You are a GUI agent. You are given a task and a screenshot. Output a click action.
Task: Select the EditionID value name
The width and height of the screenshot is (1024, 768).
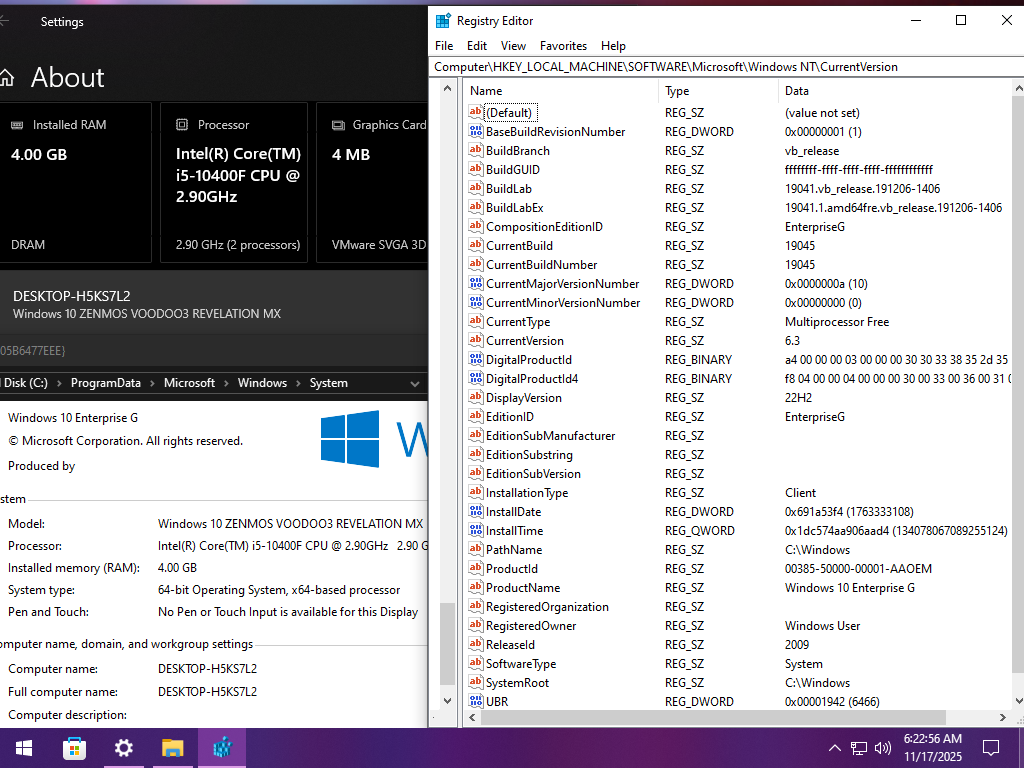[509, 417]
